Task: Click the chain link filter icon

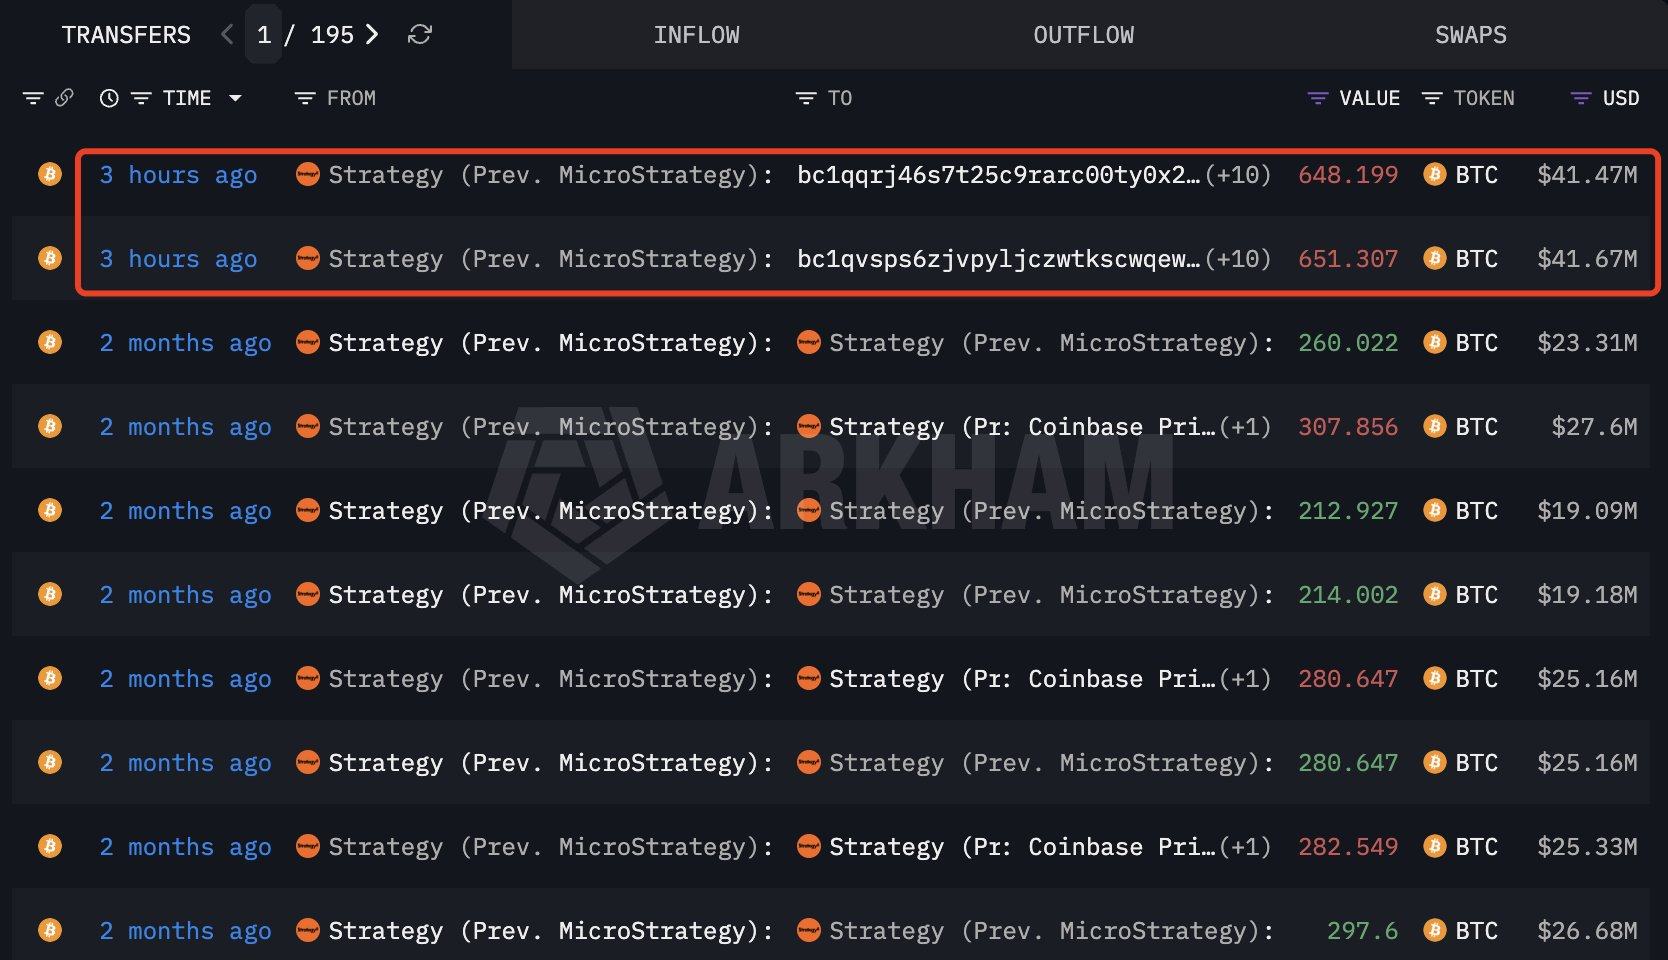Action: tap(64, 98)
